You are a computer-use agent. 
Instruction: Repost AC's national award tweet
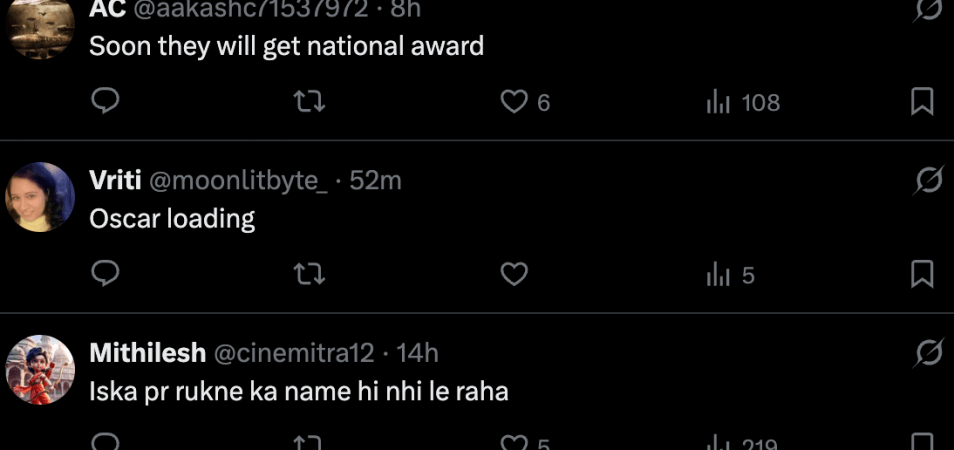point(312,102)
